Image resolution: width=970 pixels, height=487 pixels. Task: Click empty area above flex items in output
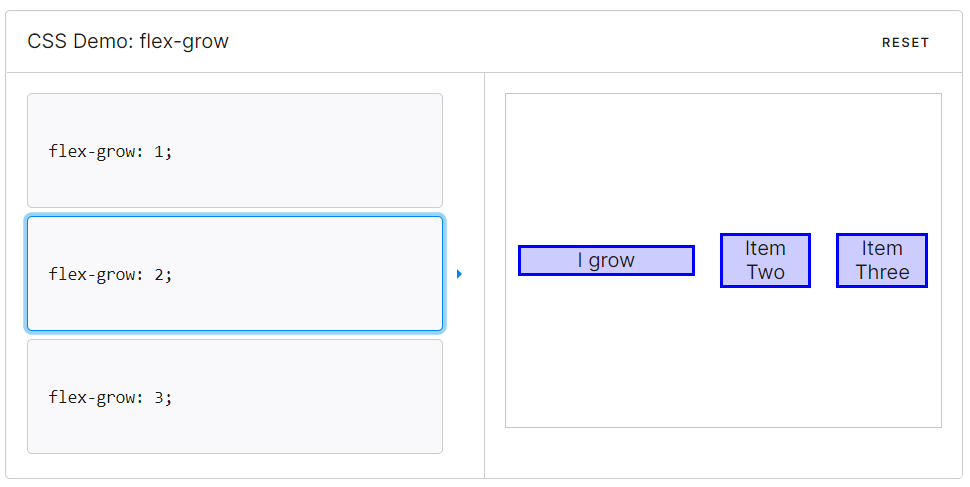[x=723, y=162]
